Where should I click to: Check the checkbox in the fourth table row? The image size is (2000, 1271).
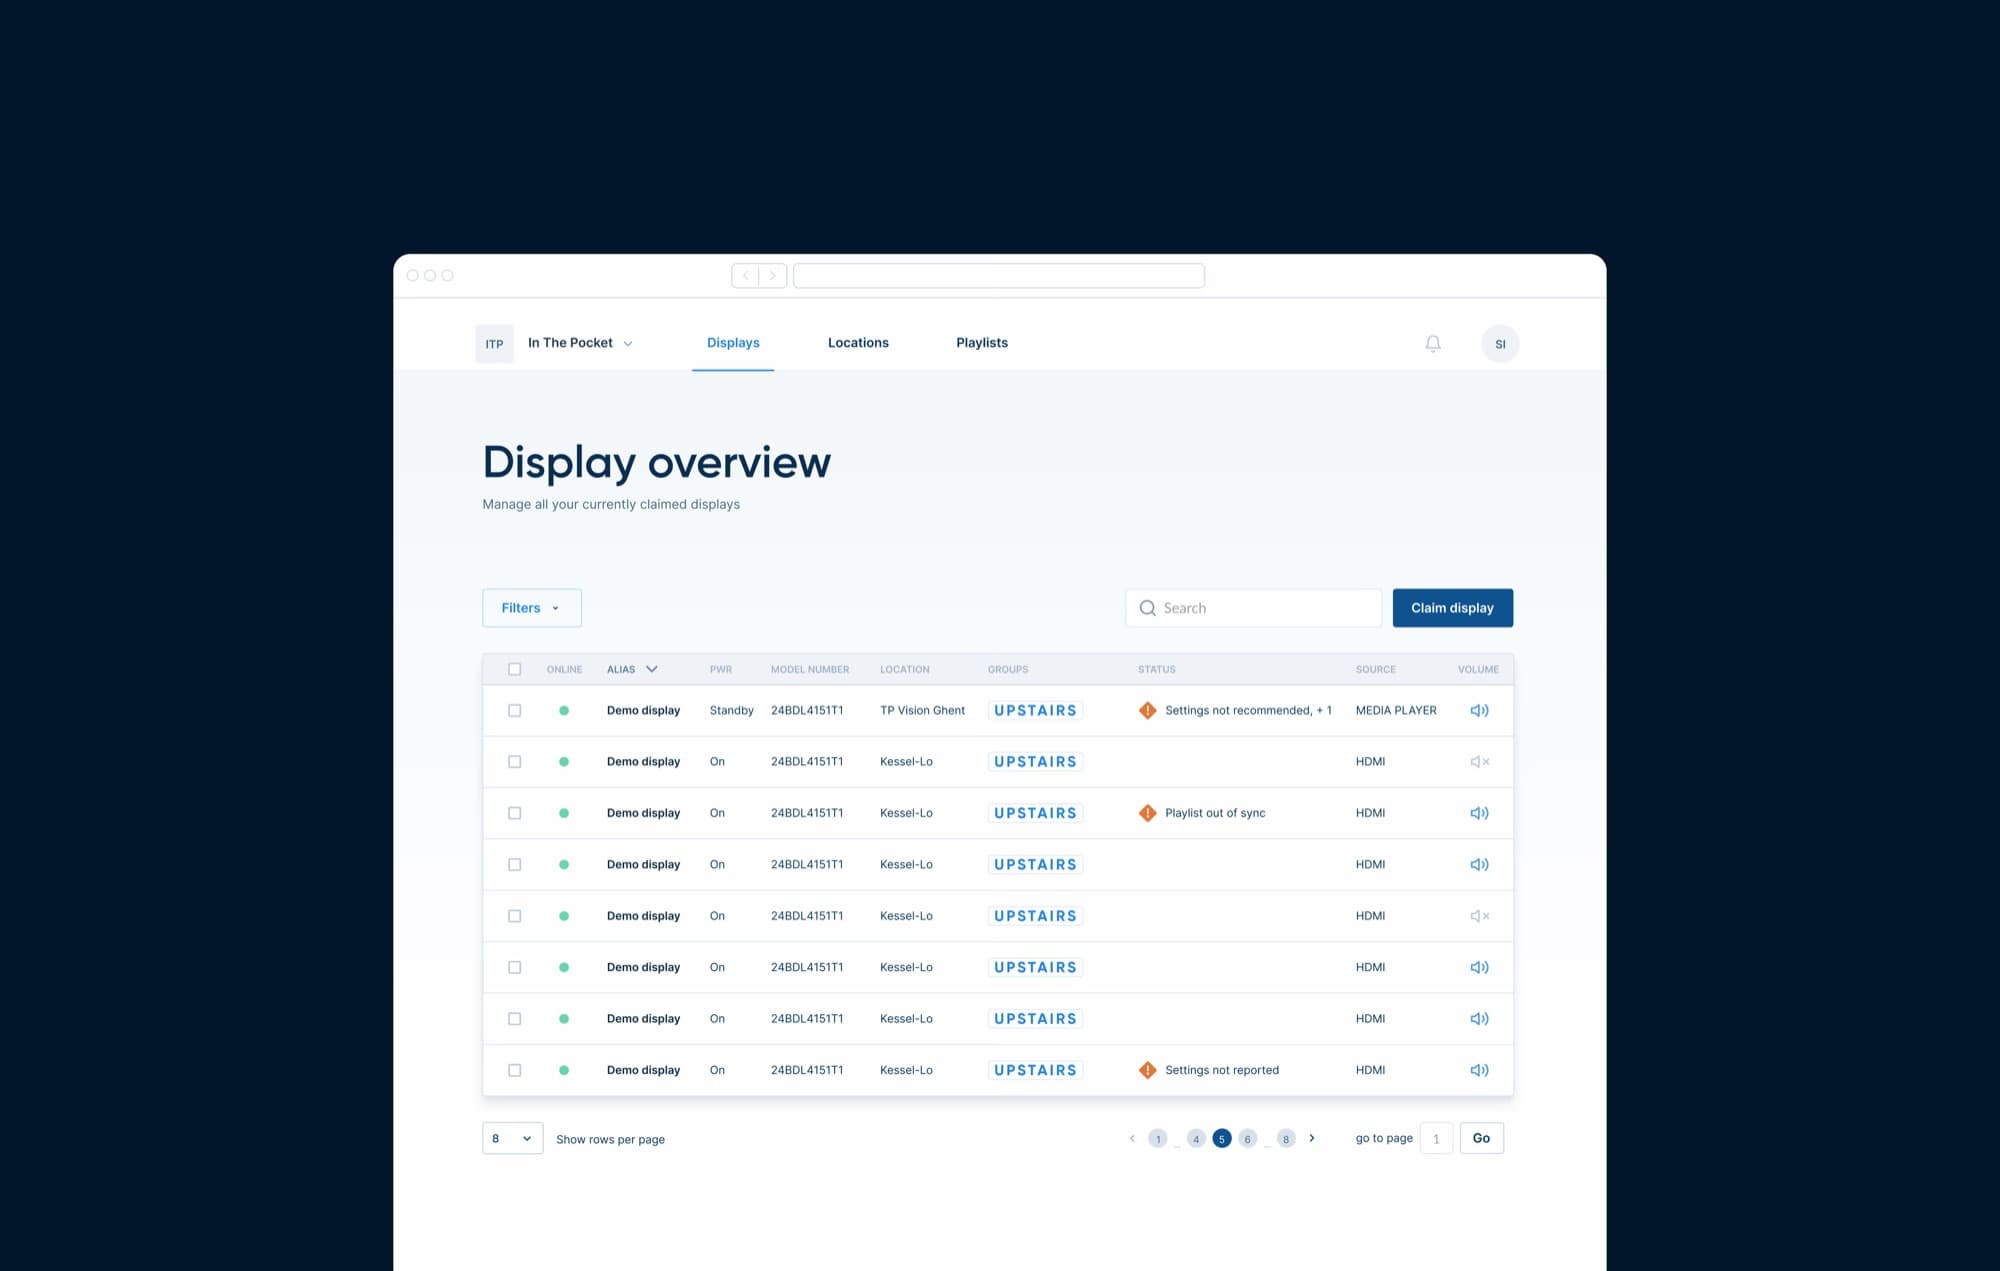coord(514,864)
